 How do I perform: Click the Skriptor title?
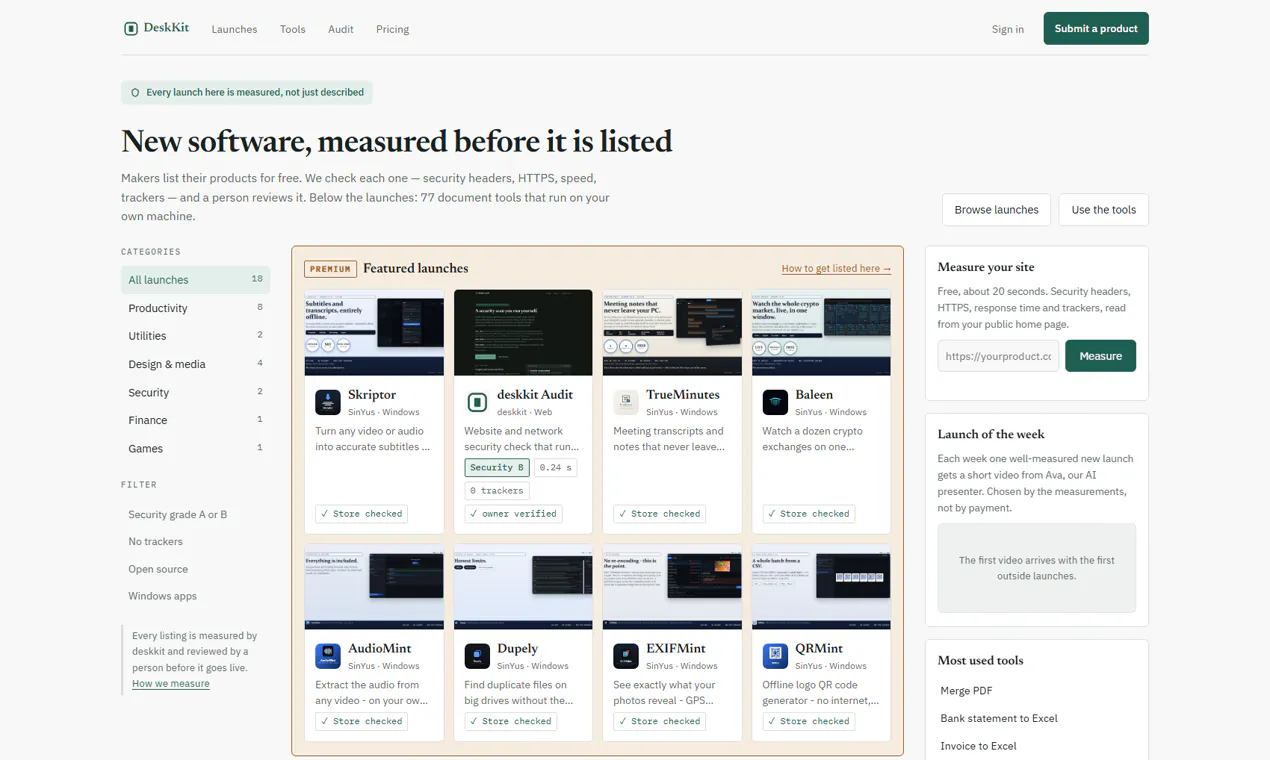click(372, 395)
